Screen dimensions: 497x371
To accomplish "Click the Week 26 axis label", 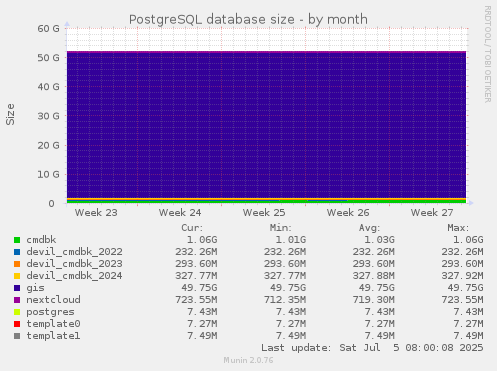I will (348, 213).
